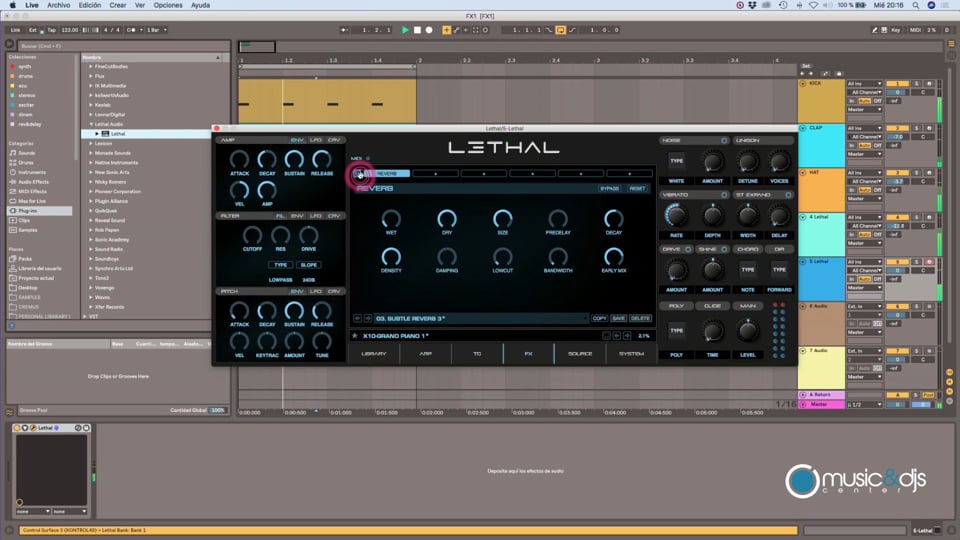Image resolution: width=960 pixels, height=540 pixels.
Task: Toggle the MIDI map mode switch
Action: pyautogui.click(x=915, y=29)
